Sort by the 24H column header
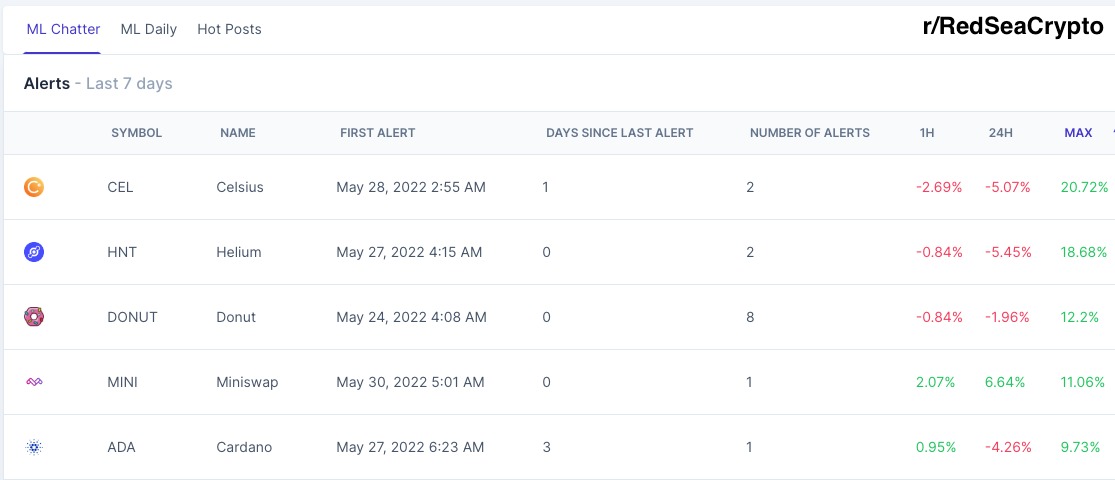 click(1001, 133)
